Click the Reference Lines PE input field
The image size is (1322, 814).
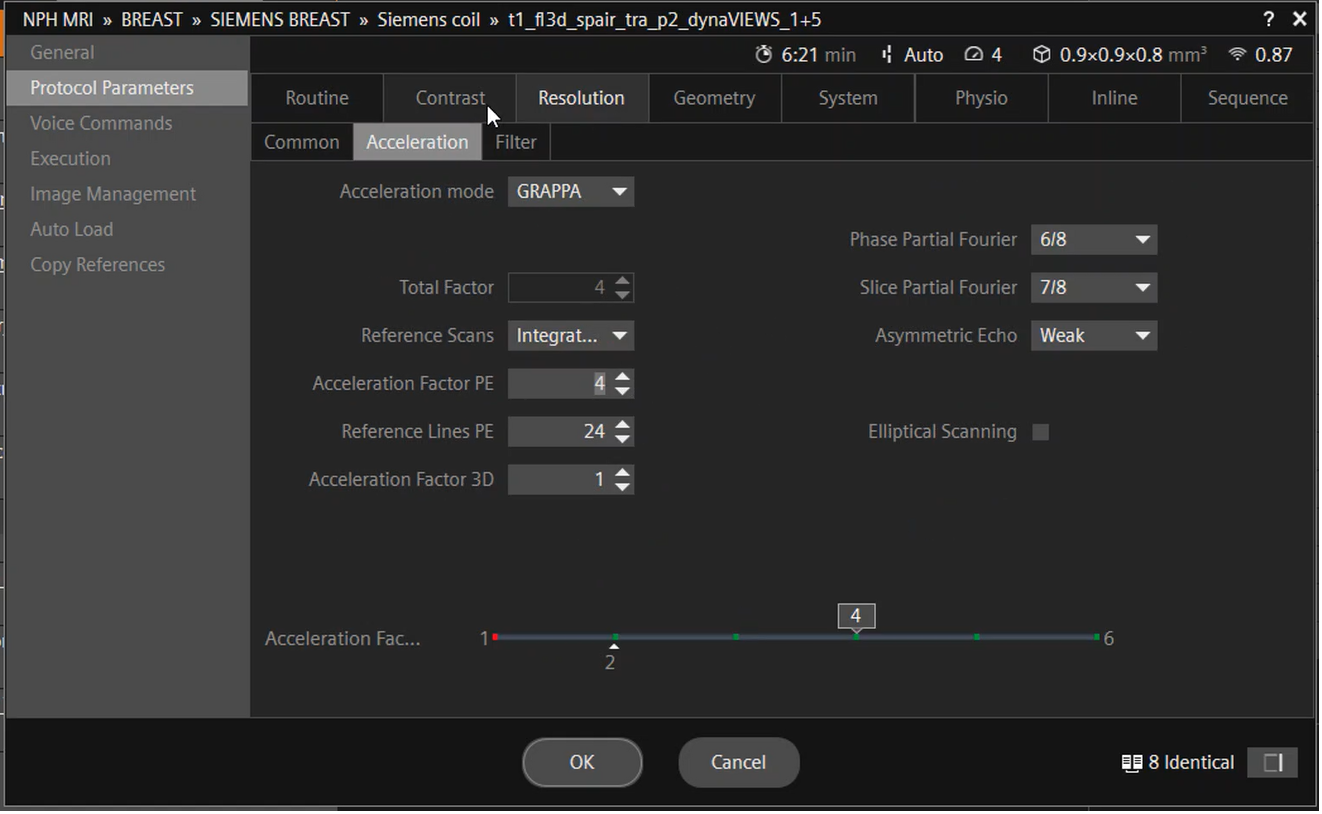561,432
